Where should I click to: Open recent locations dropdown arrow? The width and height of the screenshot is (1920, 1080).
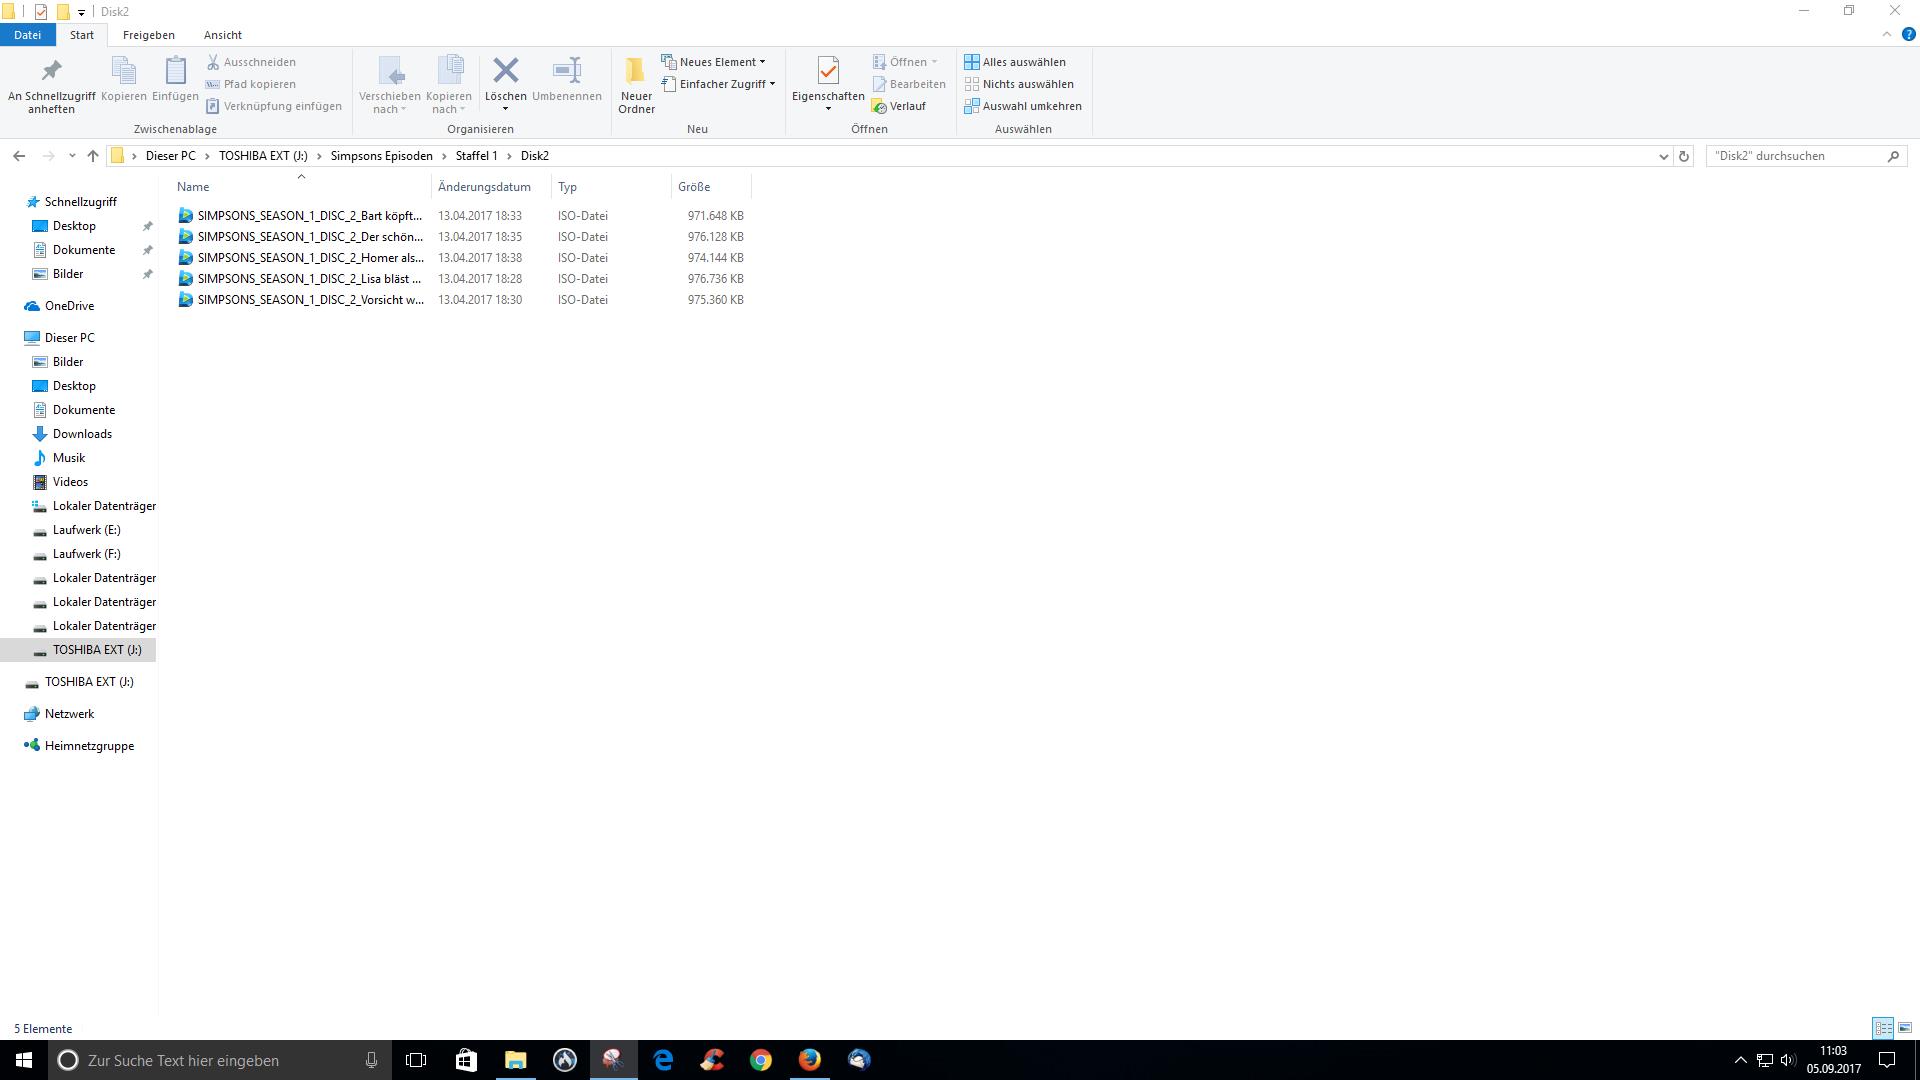[x=72, y=156]
